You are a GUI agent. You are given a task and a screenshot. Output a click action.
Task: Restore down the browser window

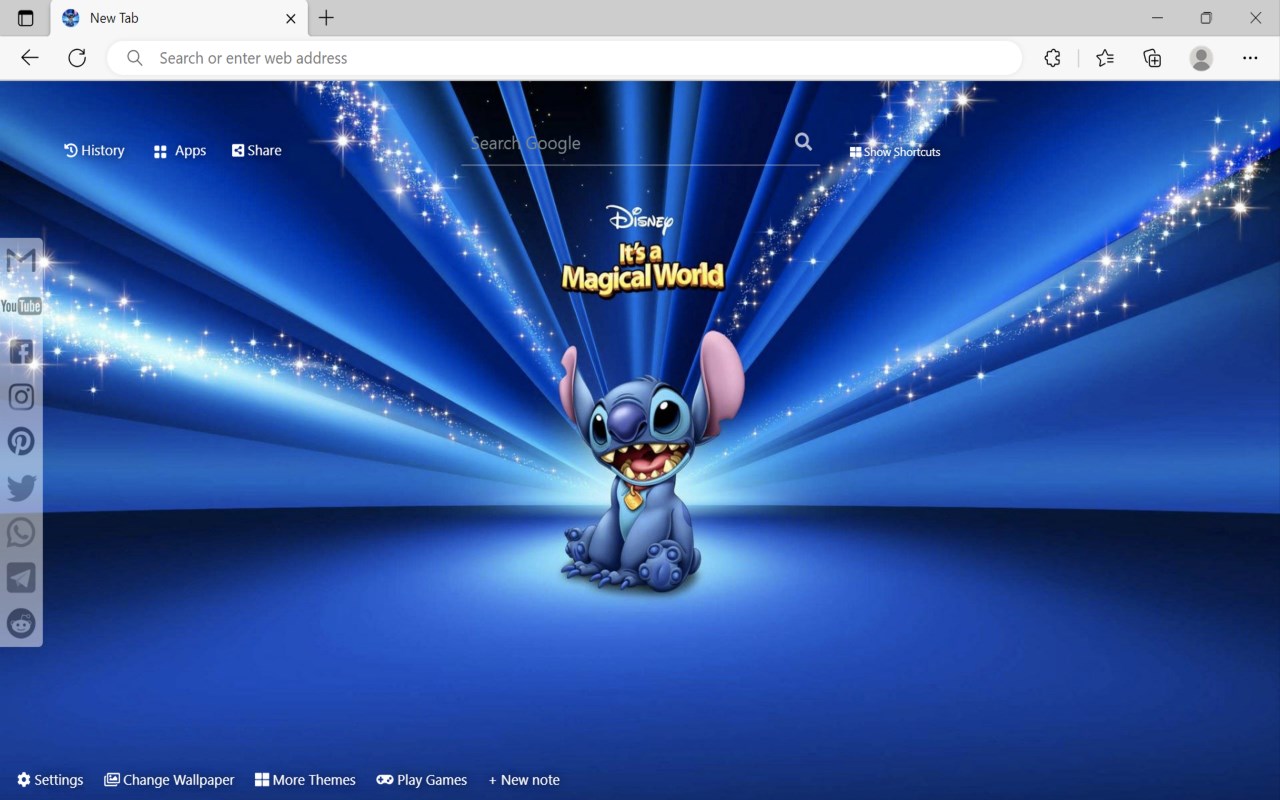click(x=1206, y=18)
